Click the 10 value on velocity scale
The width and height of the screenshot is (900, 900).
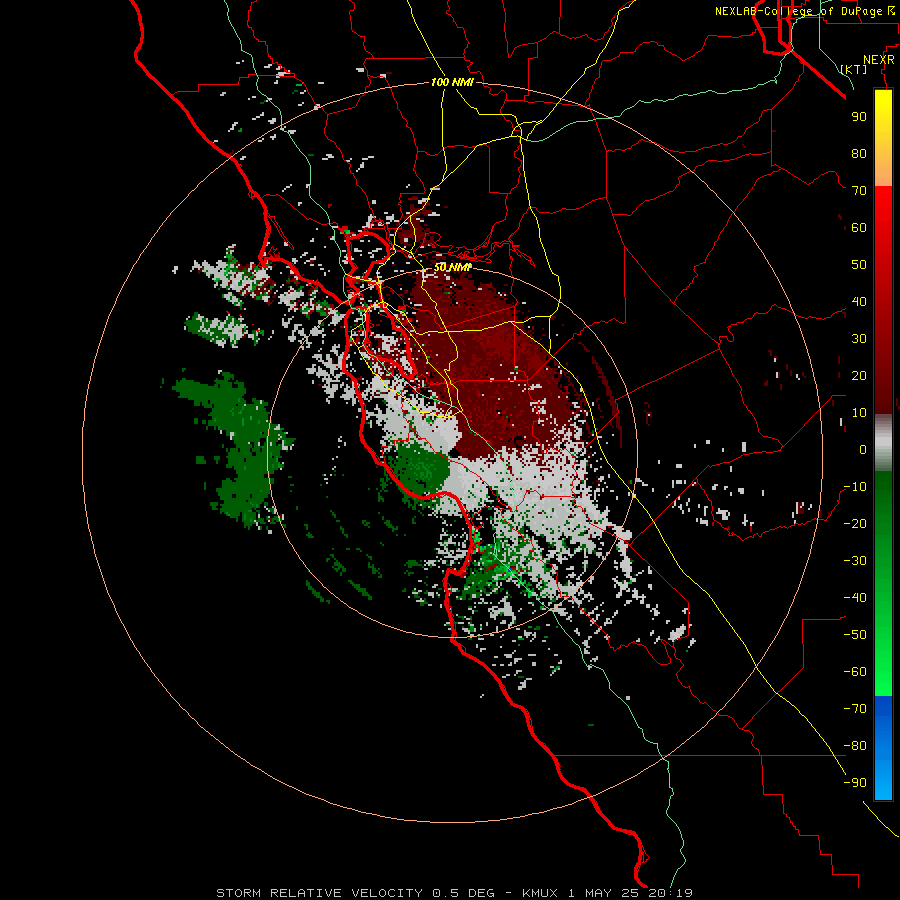859,413
